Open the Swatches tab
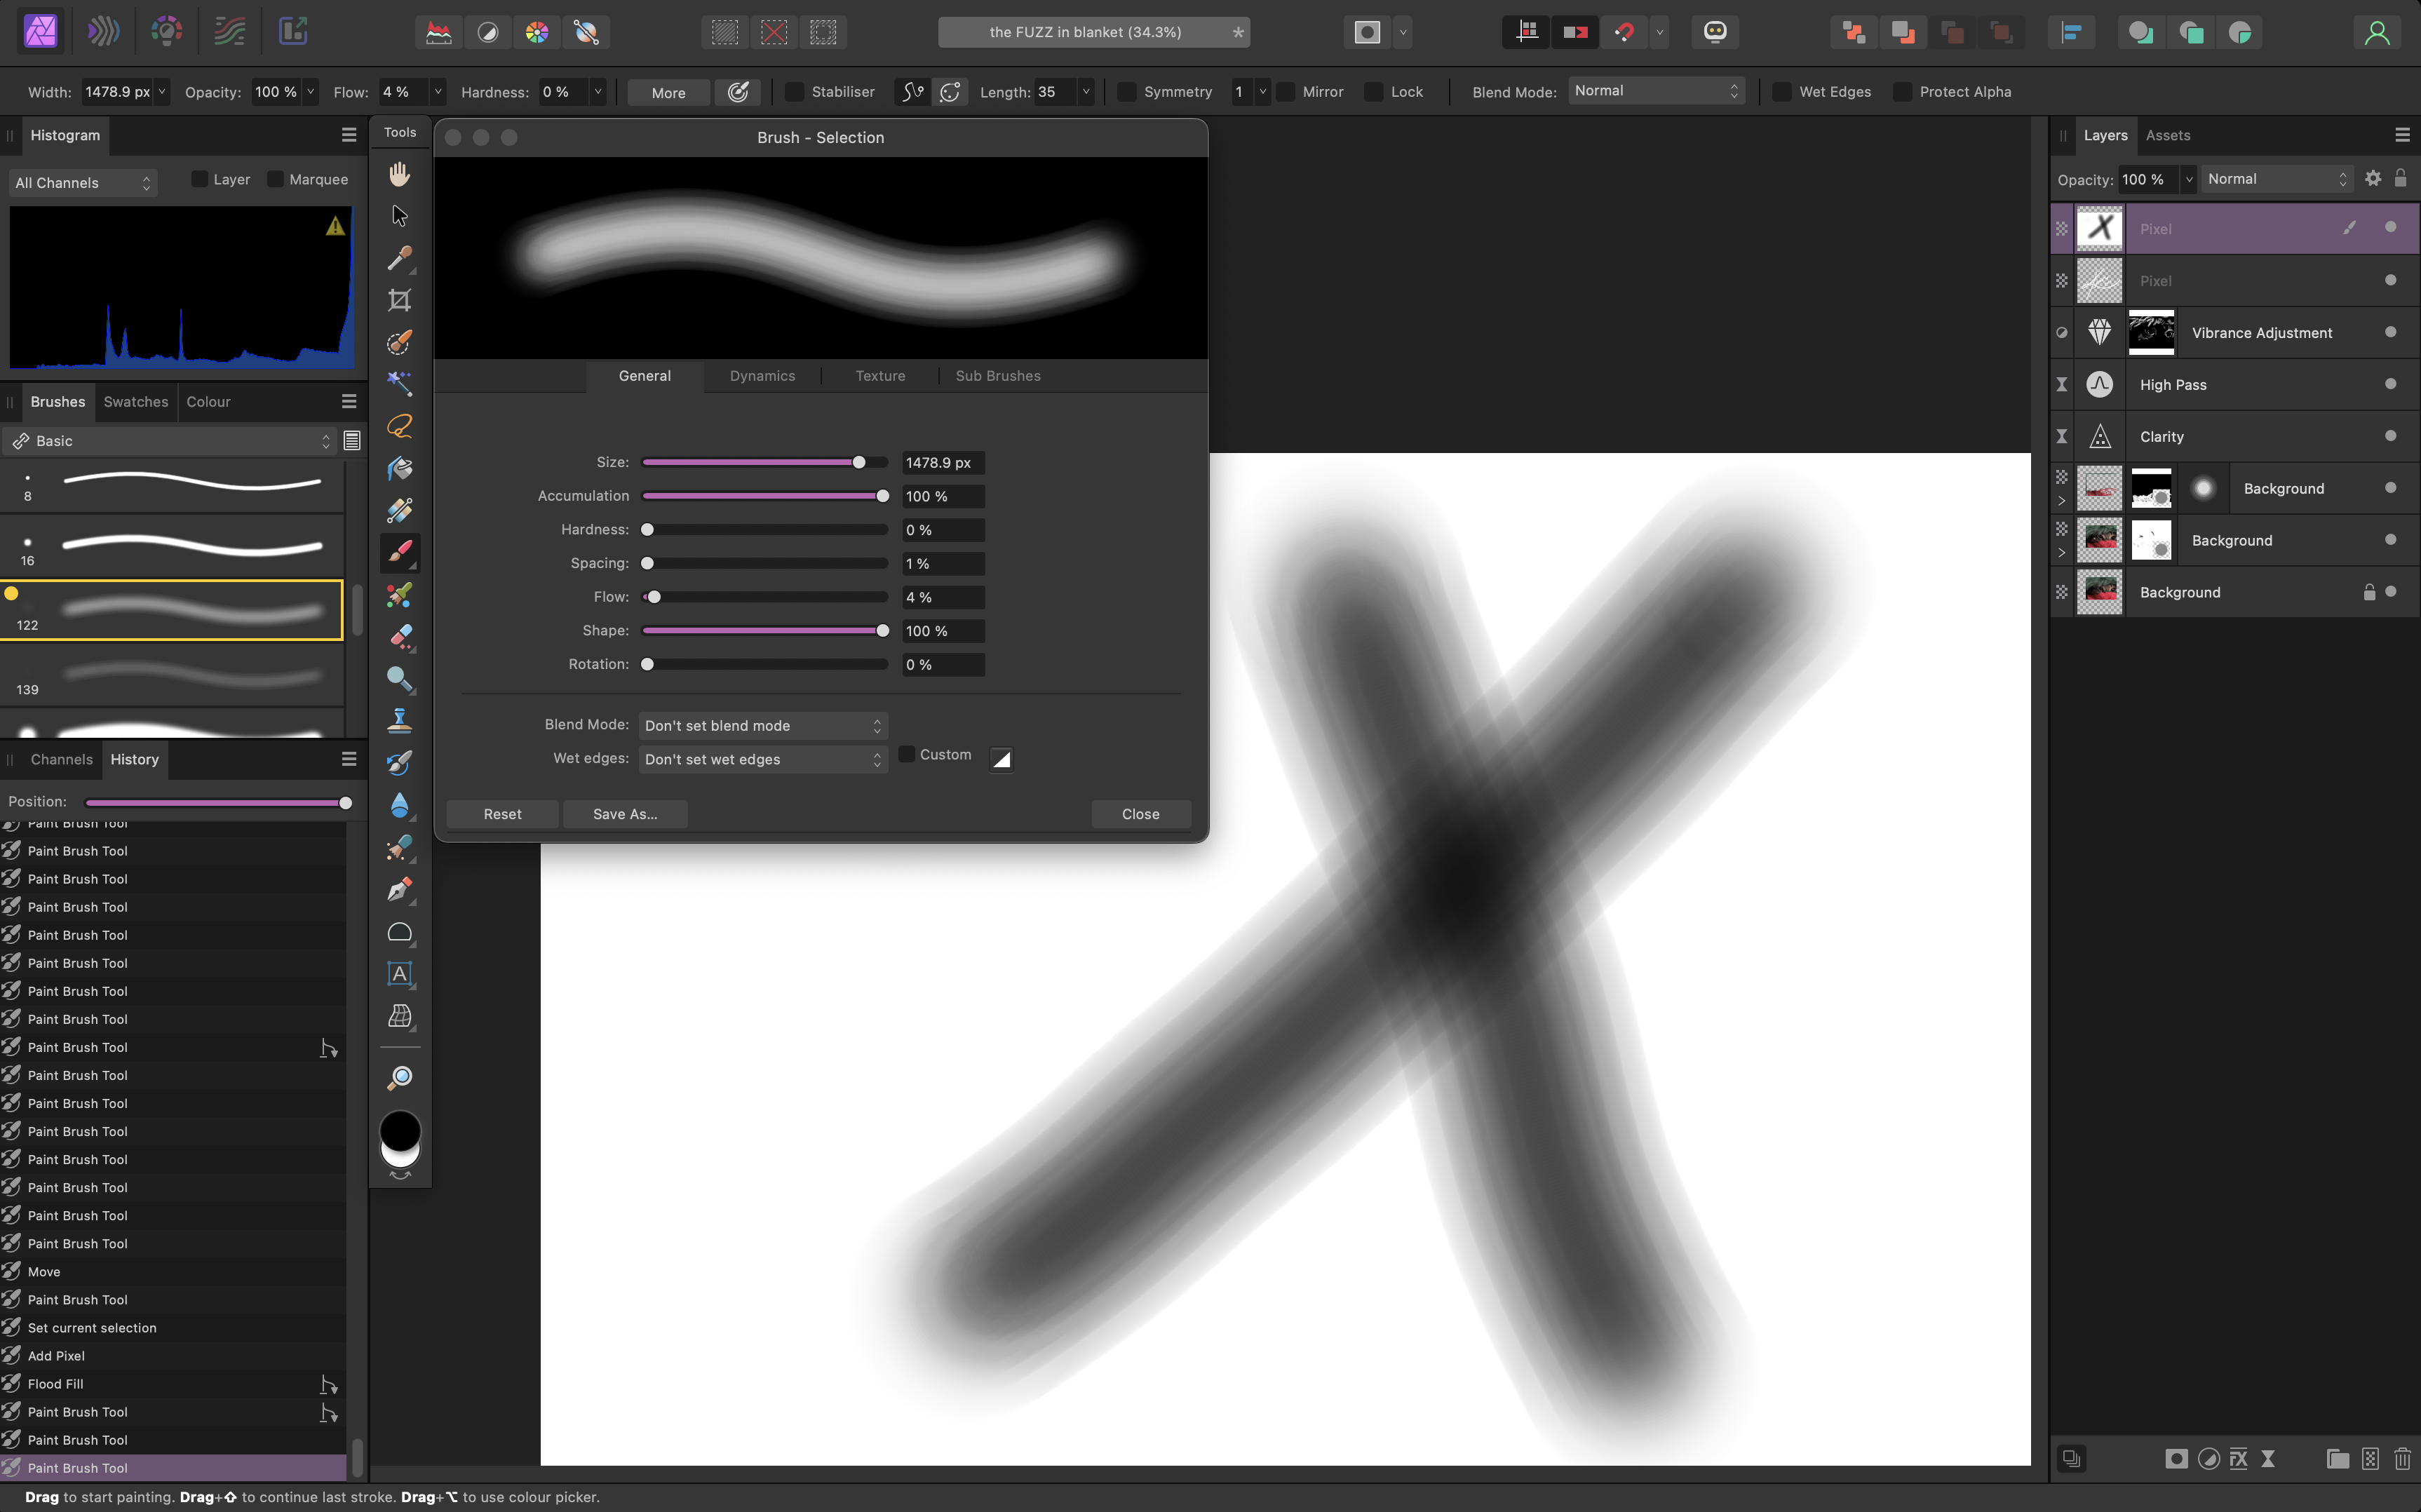 click(x=135, y=402)
